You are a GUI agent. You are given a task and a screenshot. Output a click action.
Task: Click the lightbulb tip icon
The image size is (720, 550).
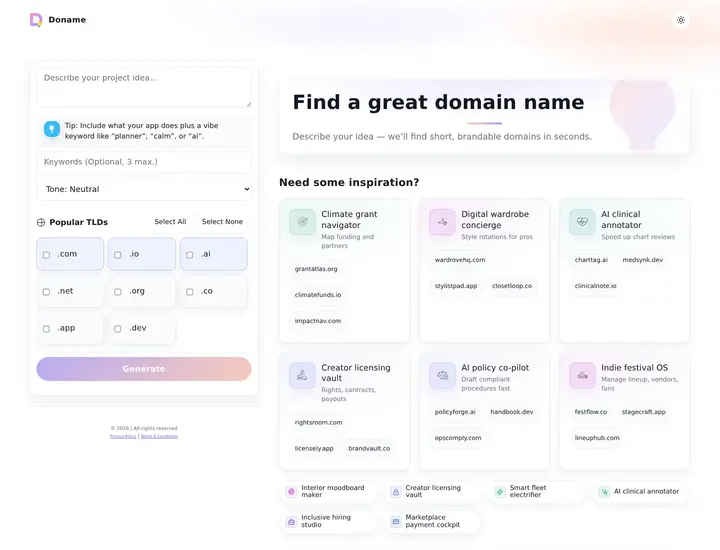coord(52,129)
